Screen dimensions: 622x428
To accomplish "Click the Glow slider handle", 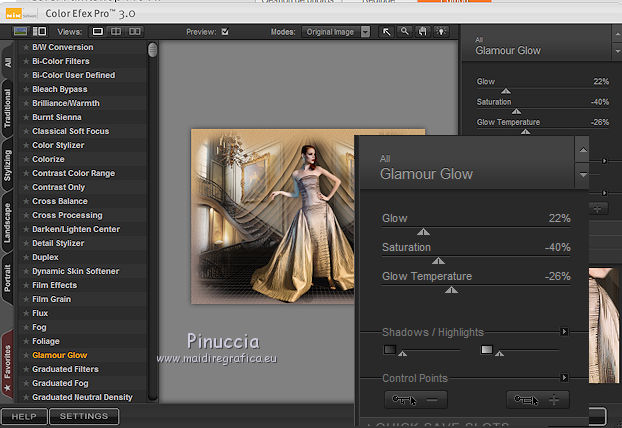I will pos(424,231).
